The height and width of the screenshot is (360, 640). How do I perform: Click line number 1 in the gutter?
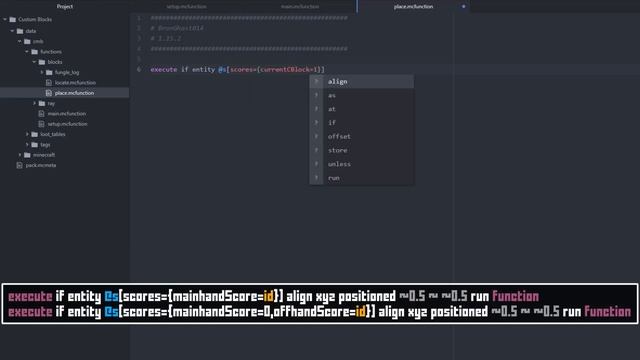click(x=139, y=18)
